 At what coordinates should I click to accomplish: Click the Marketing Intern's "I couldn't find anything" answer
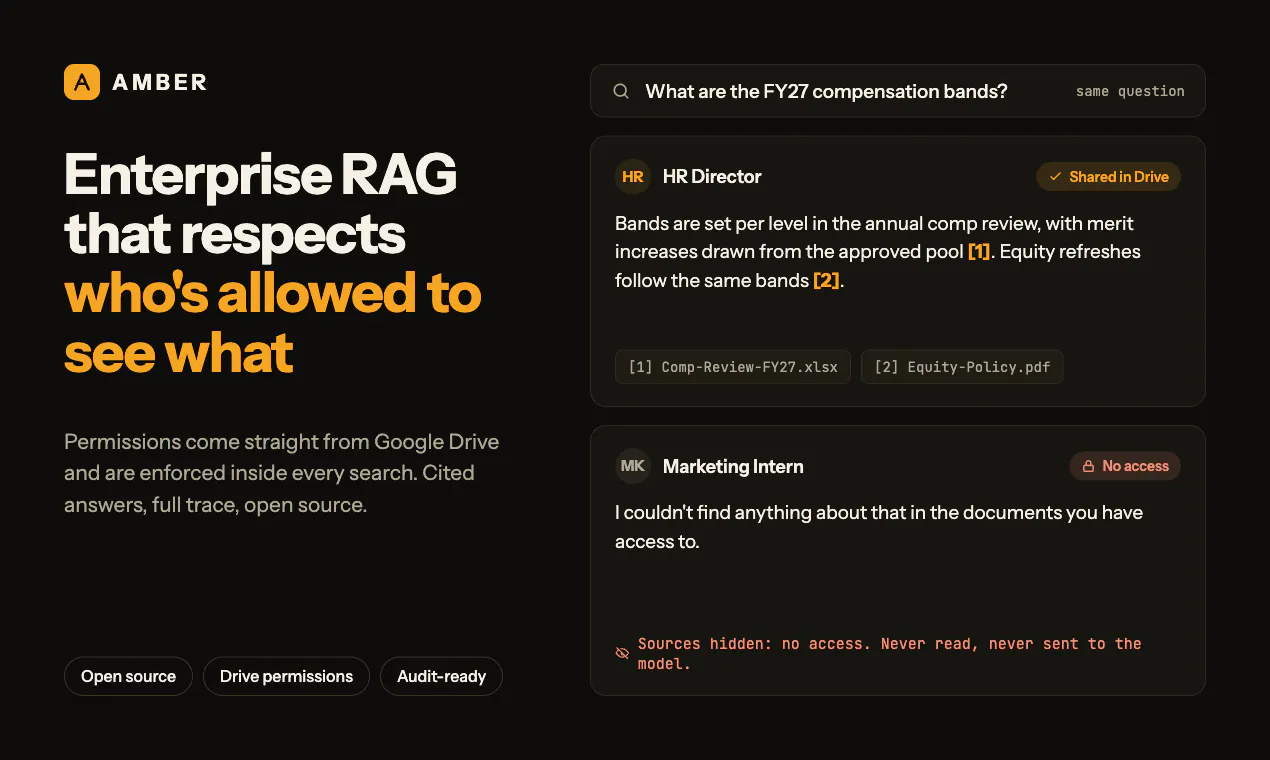tap(879, 527)
